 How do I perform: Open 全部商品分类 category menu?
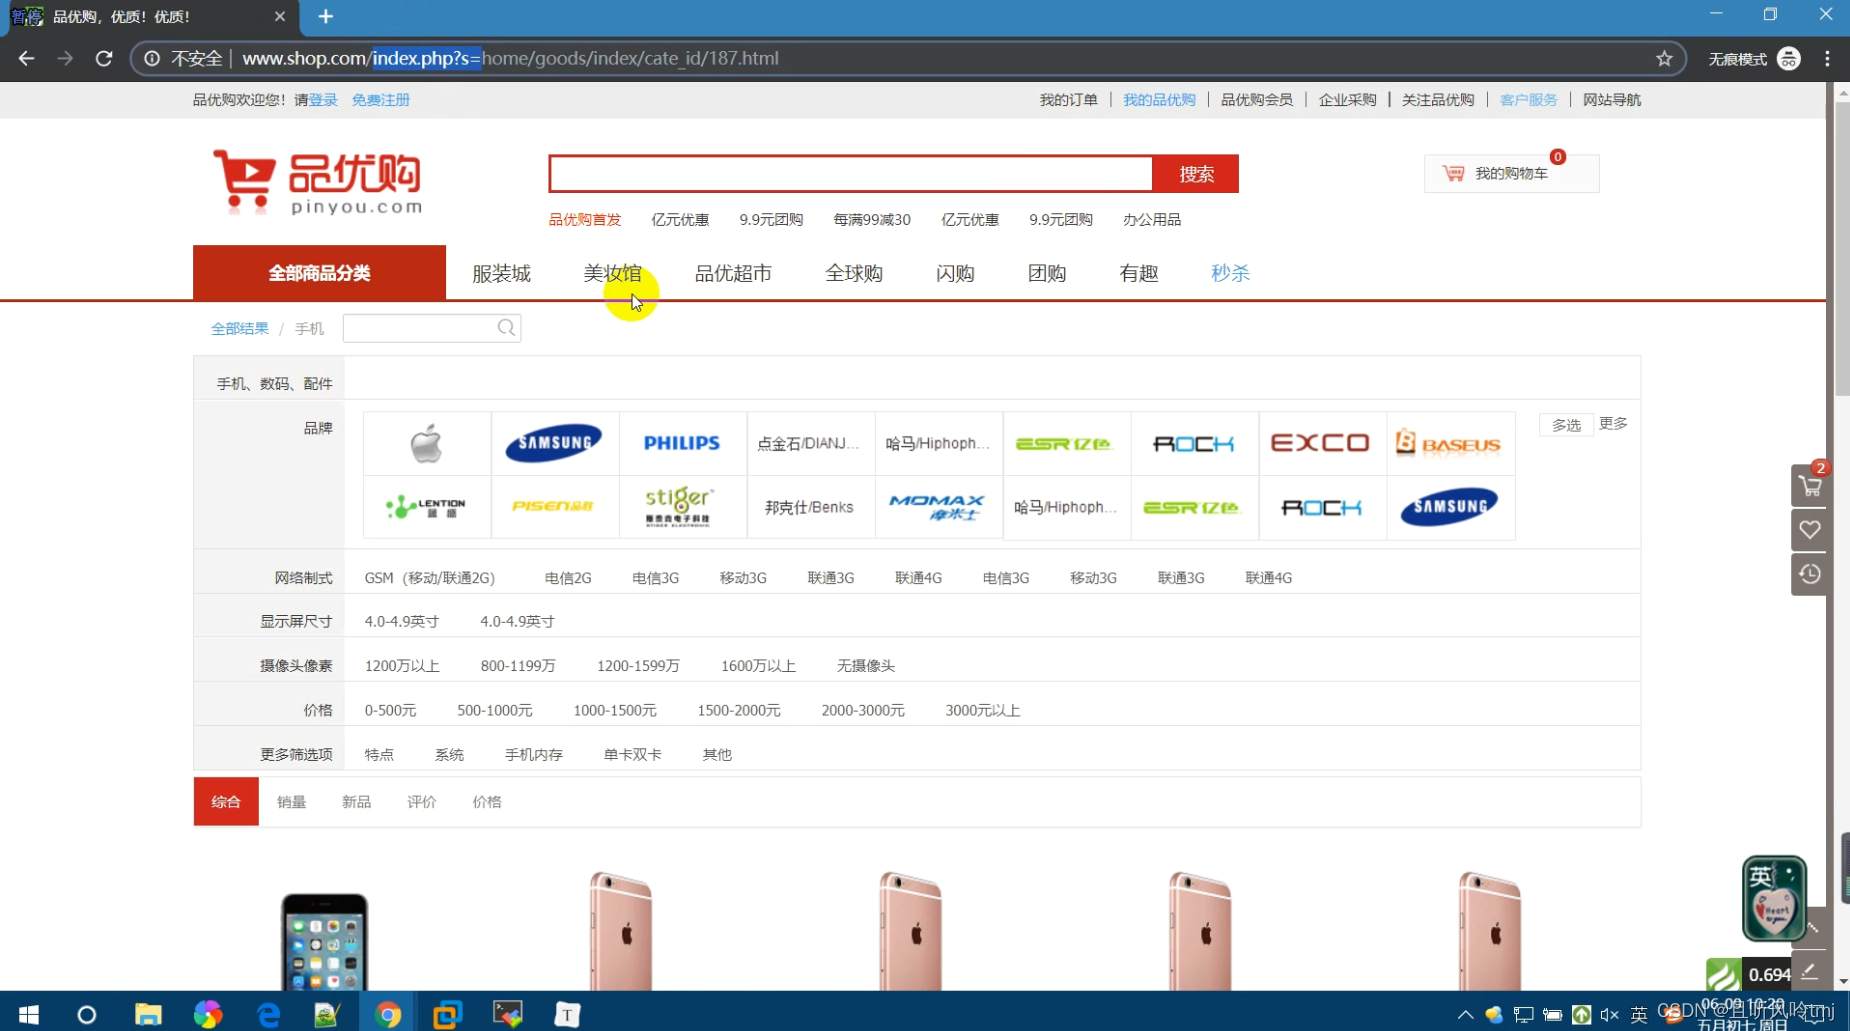[318, 272]
